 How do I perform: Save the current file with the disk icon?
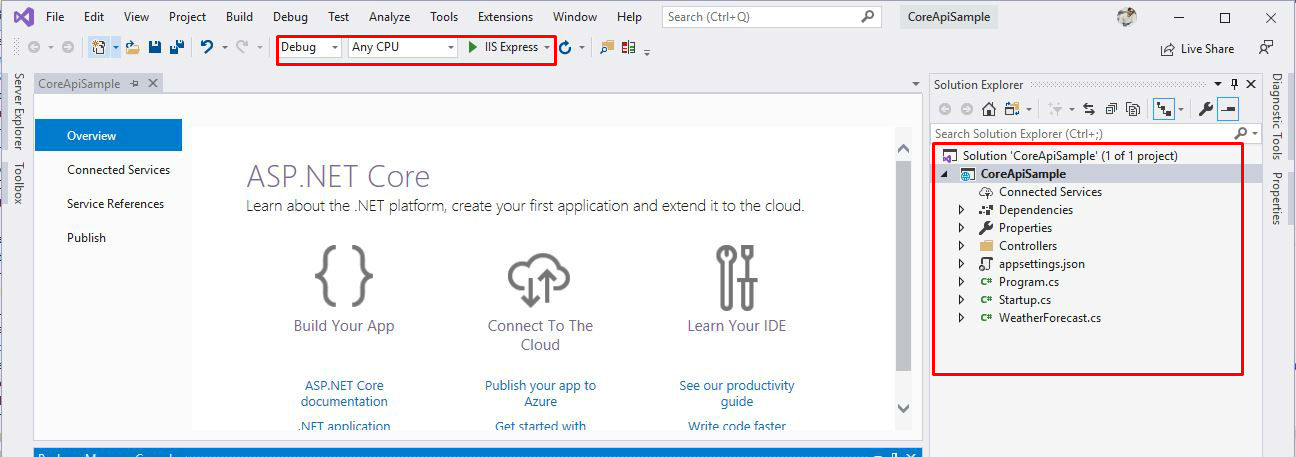click(155, 47)
